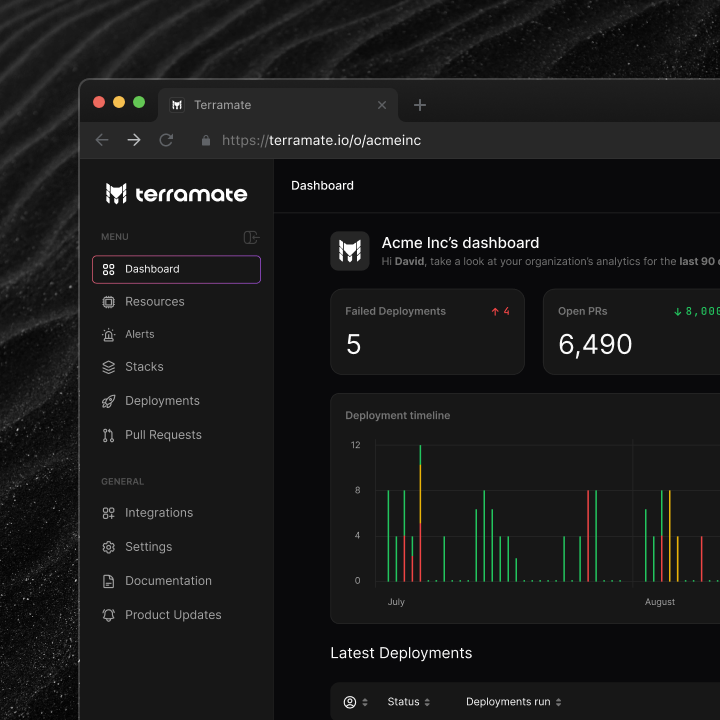720x720 pixels.
Task: Click the Integrations icon
Action: pyautogui.click(x=108, y=513)
